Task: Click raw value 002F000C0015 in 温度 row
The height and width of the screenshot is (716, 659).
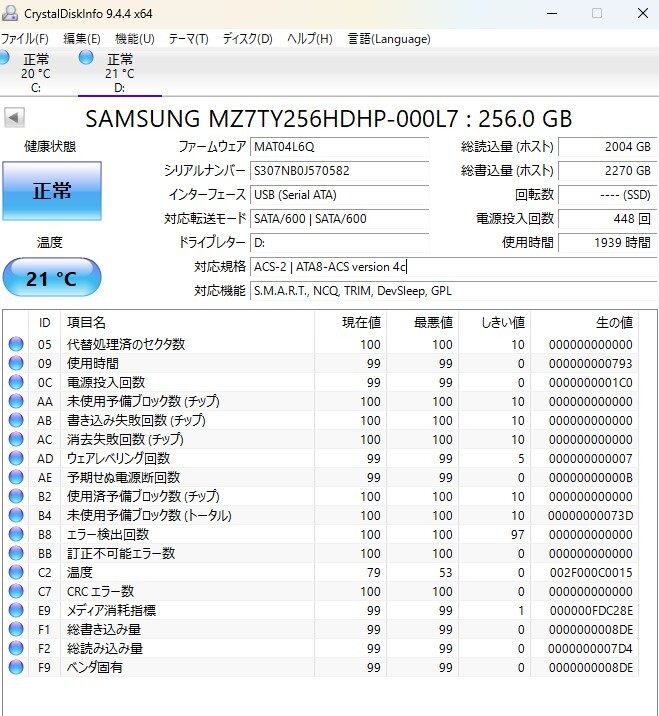Action: 591,573
